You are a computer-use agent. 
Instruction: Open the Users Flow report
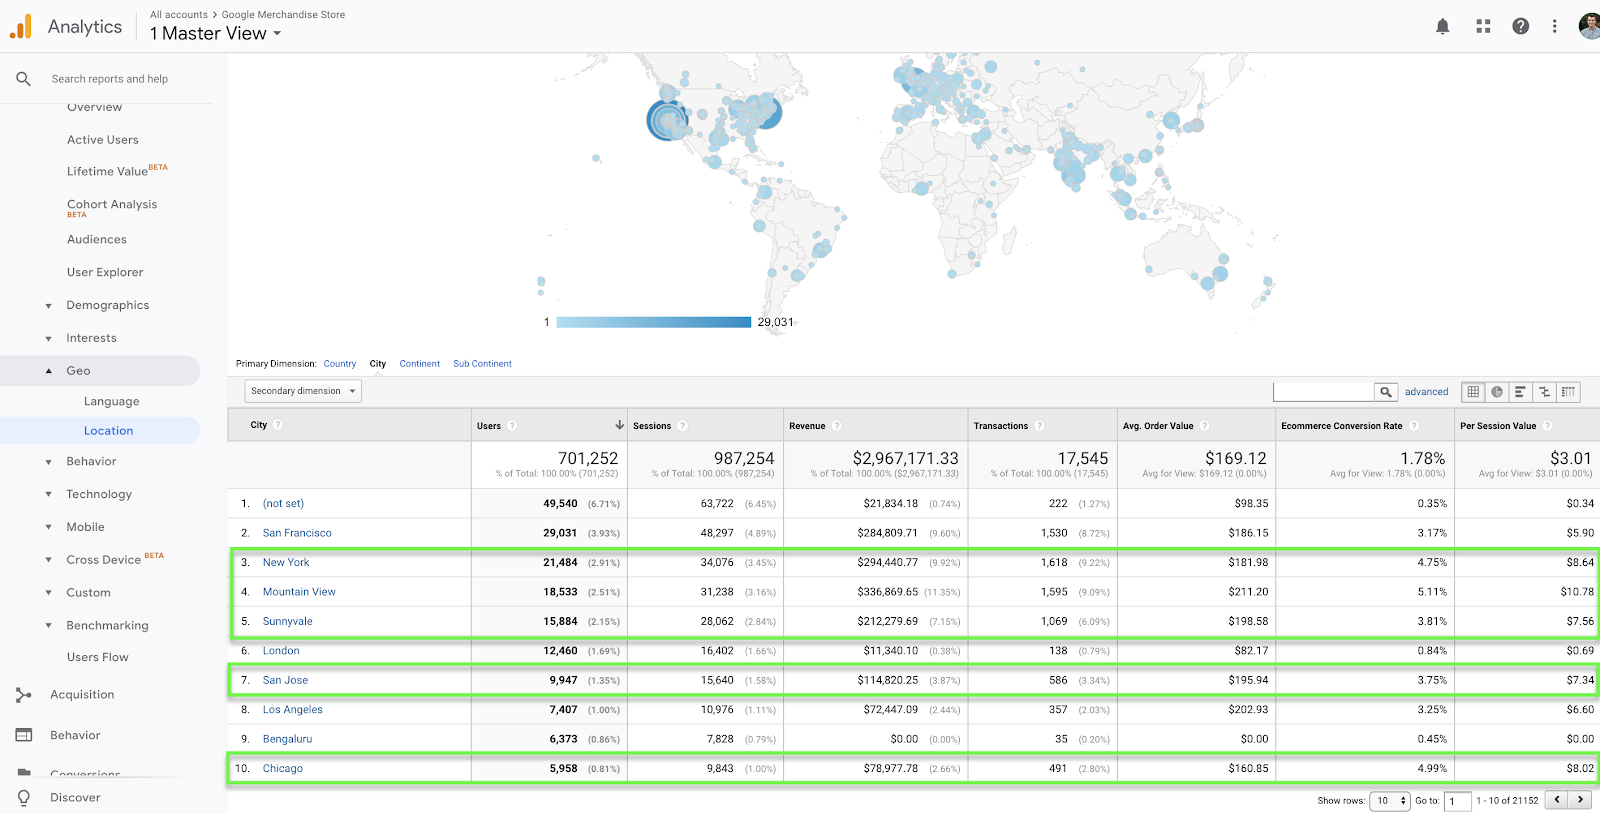click(98, 657)
